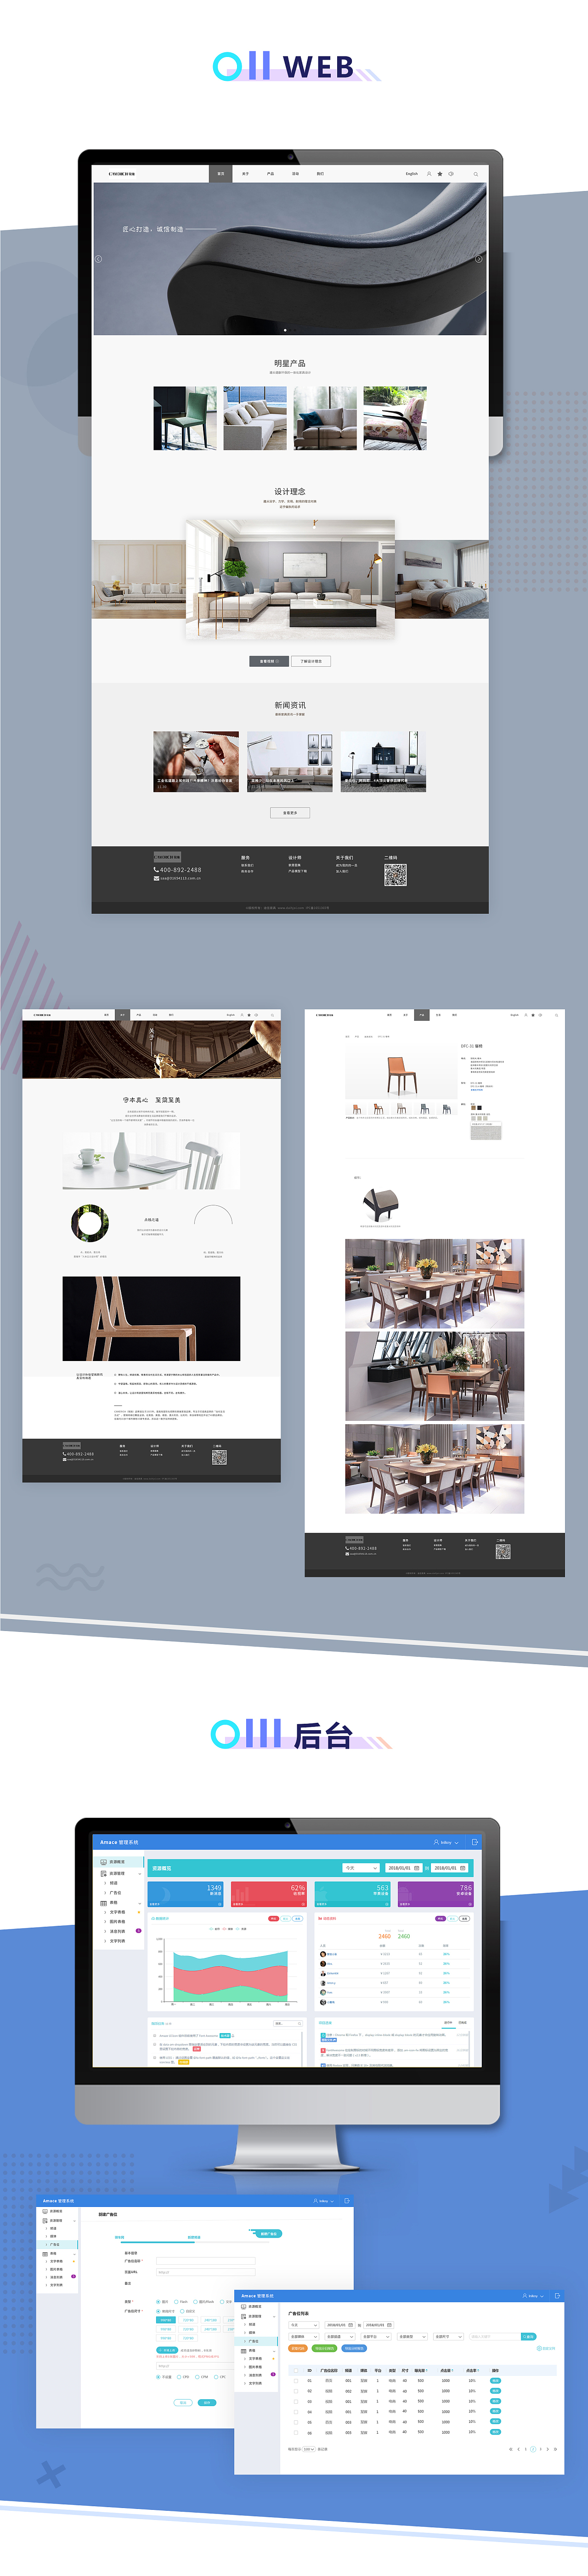
Task: Tick the checkbox for row 01 in 广告位列表
Action: coord(296,2380)
